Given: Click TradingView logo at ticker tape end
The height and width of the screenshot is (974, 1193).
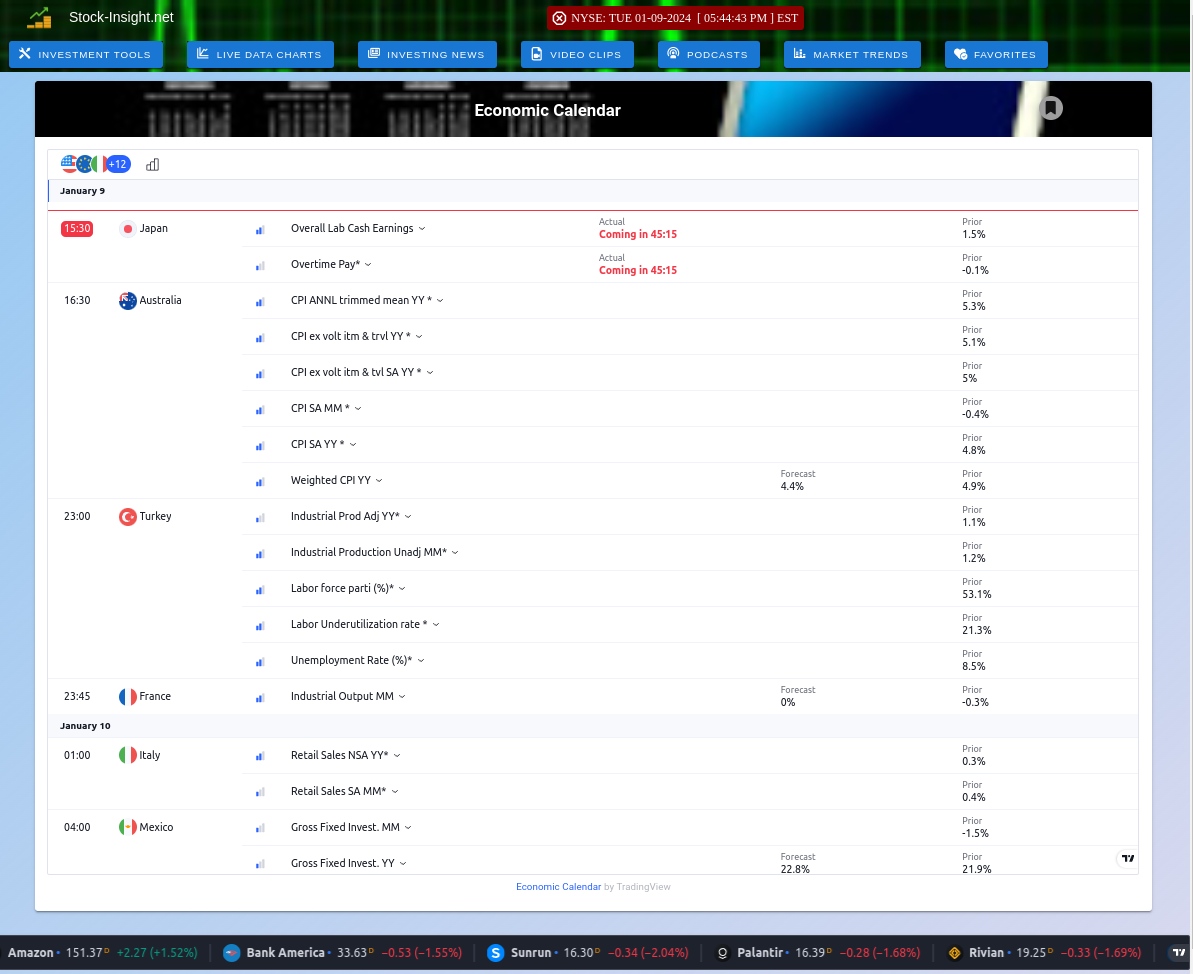Looking at the screenshot, I should tap(1179, 953).
